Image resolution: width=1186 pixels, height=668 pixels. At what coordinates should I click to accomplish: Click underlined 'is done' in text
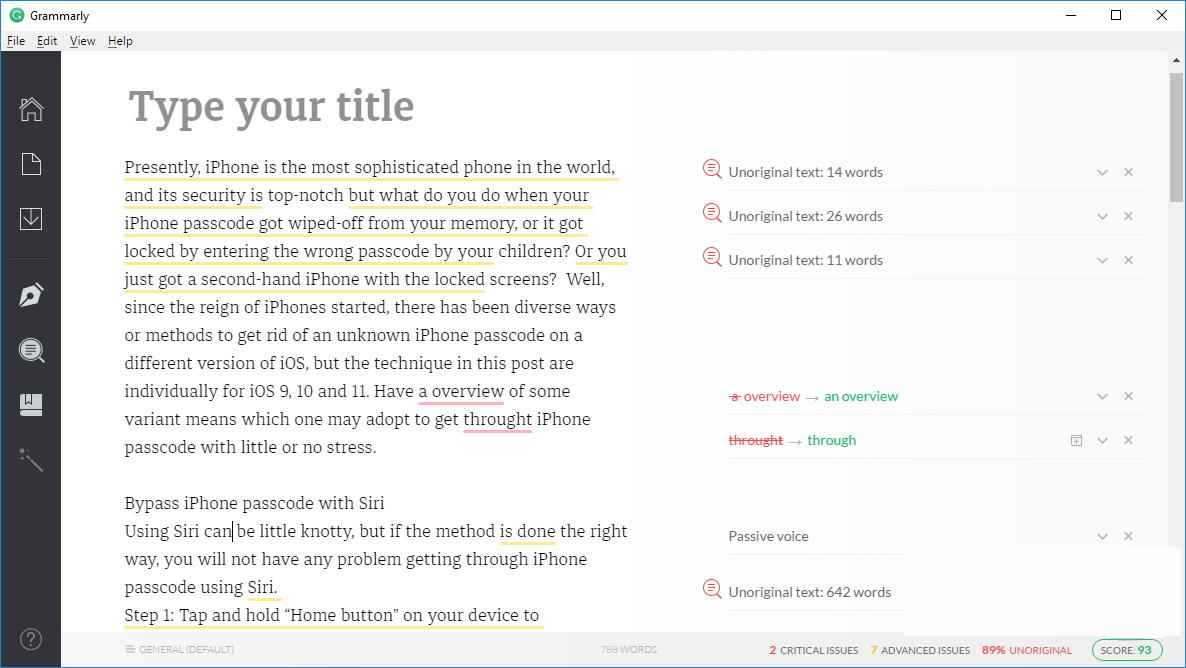[527, 531]
